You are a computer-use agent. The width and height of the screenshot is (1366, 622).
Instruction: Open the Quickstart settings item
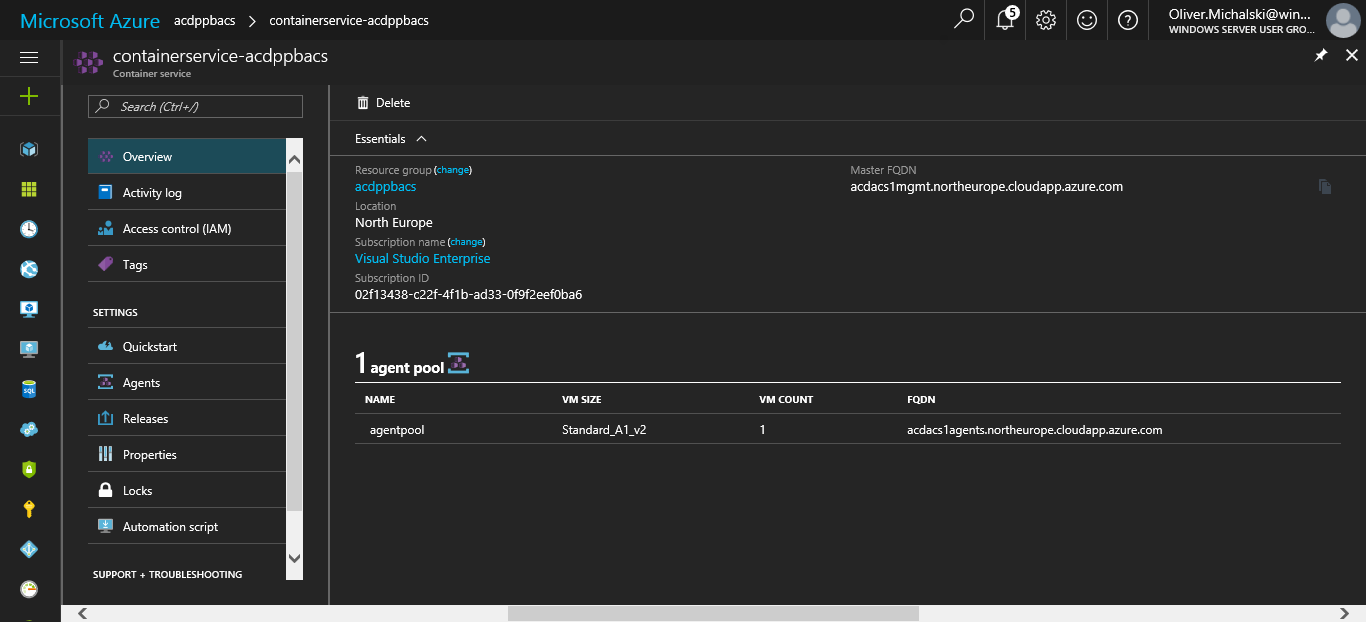point(187,346)
